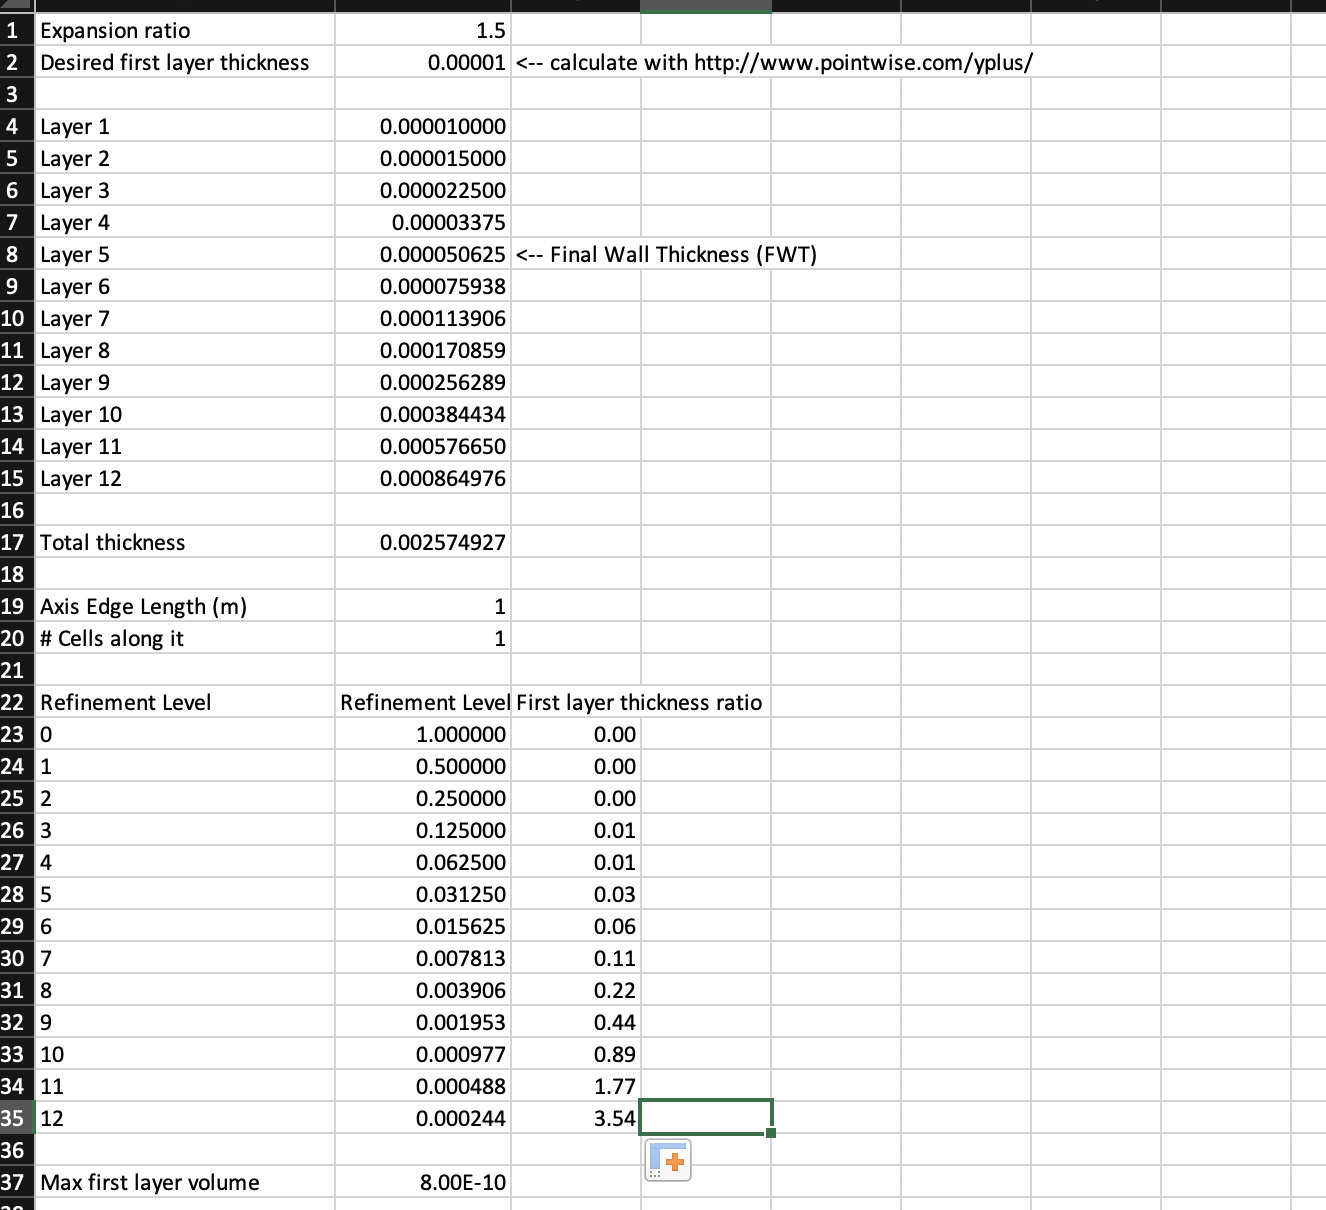Select the thickness ratio cell 0.44
This screenshot has height=1210, width=1326.
click(x=576, y=1023)
